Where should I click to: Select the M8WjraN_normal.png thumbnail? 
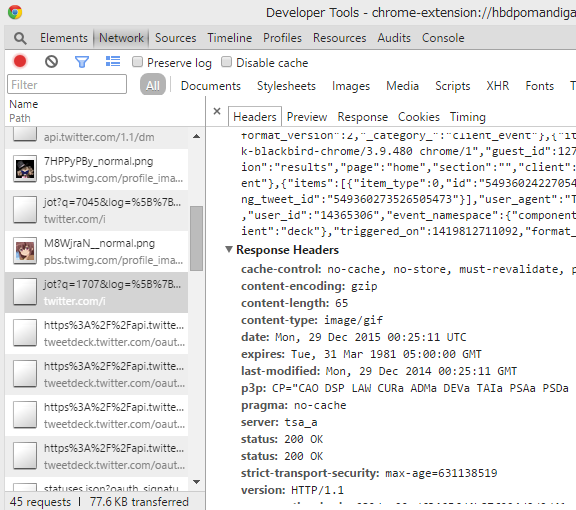(25, 251)
